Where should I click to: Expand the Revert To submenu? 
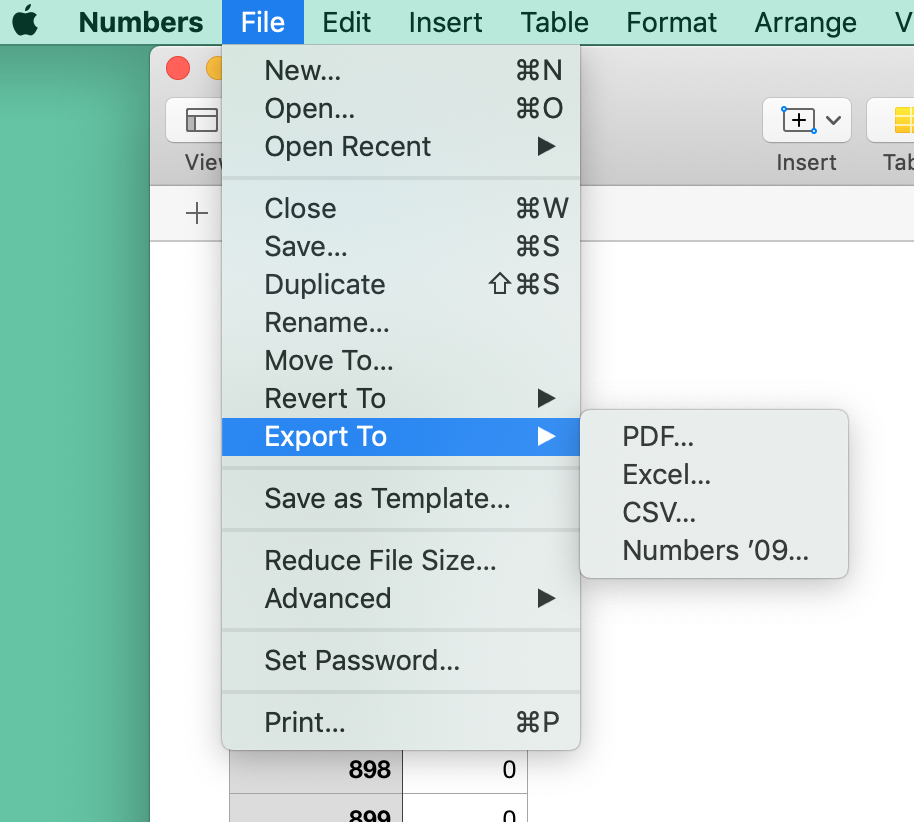tap(401, 399)
